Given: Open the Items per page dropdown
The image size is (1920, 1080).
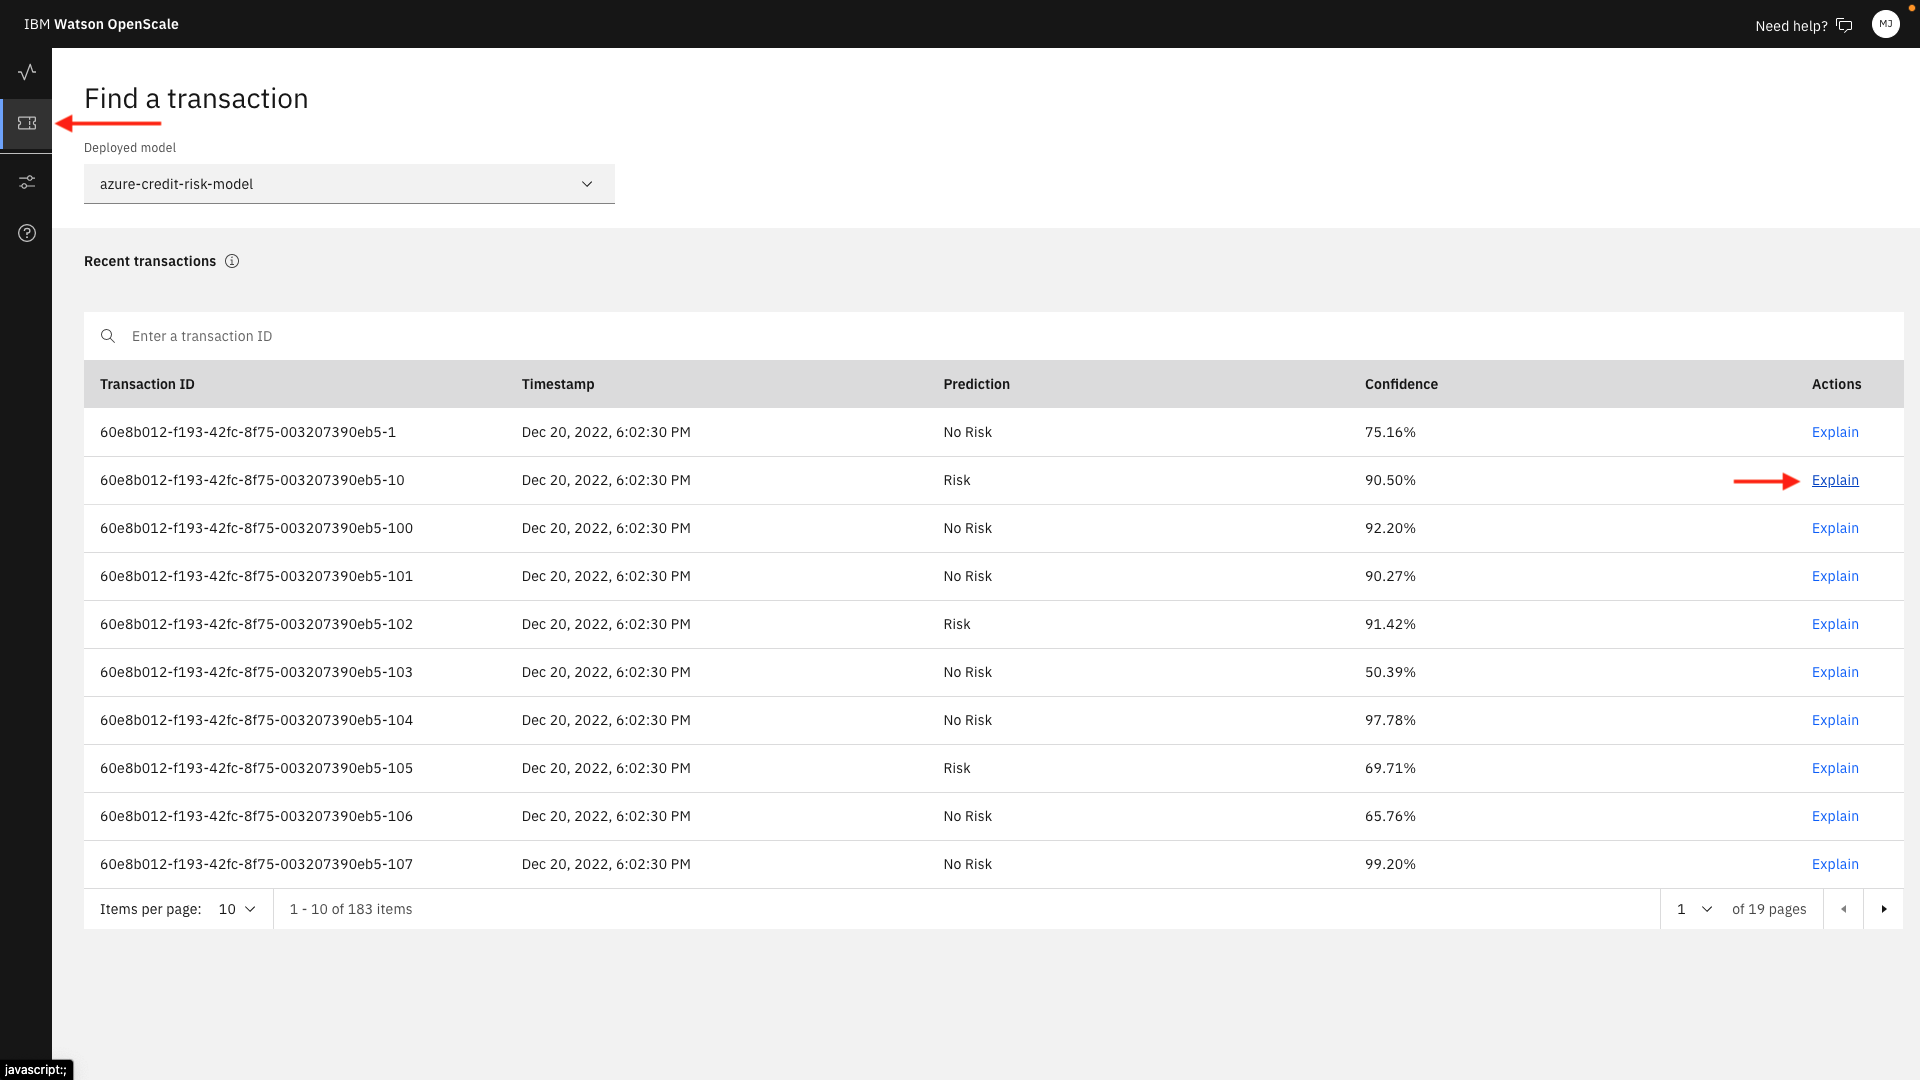Looking at the screenshot, I should click(237, 909).
